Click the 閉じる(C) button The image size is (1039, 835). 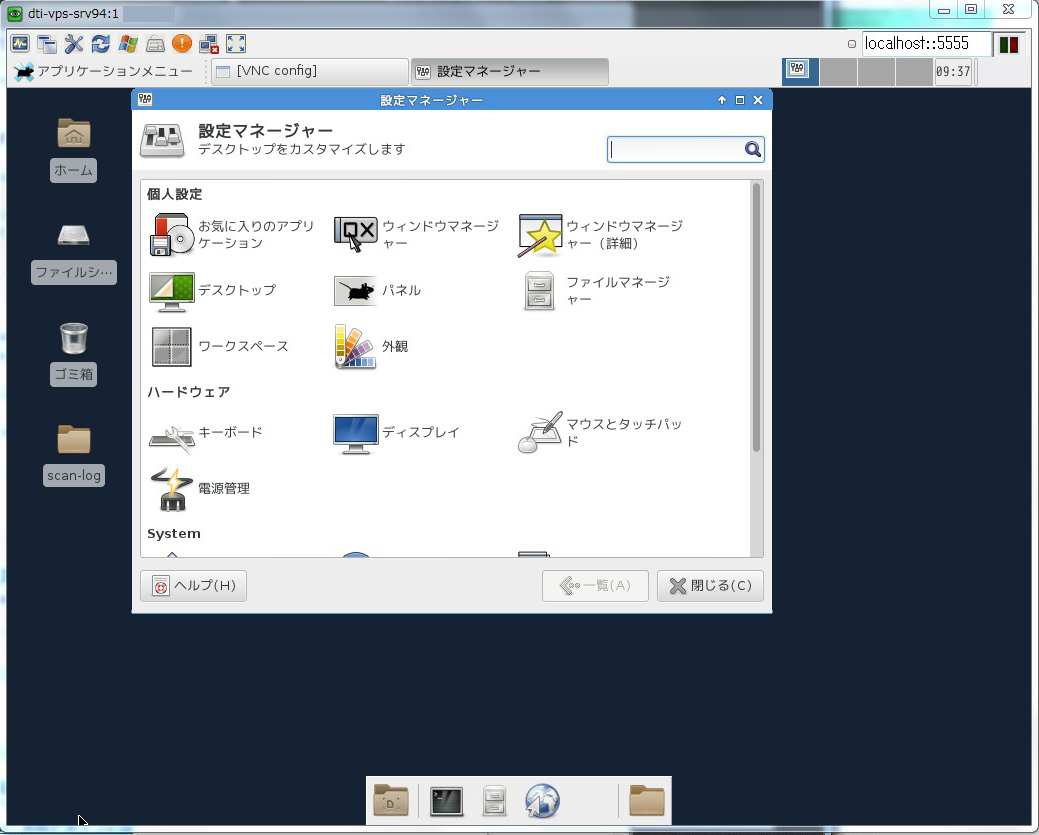click(710, 586)
